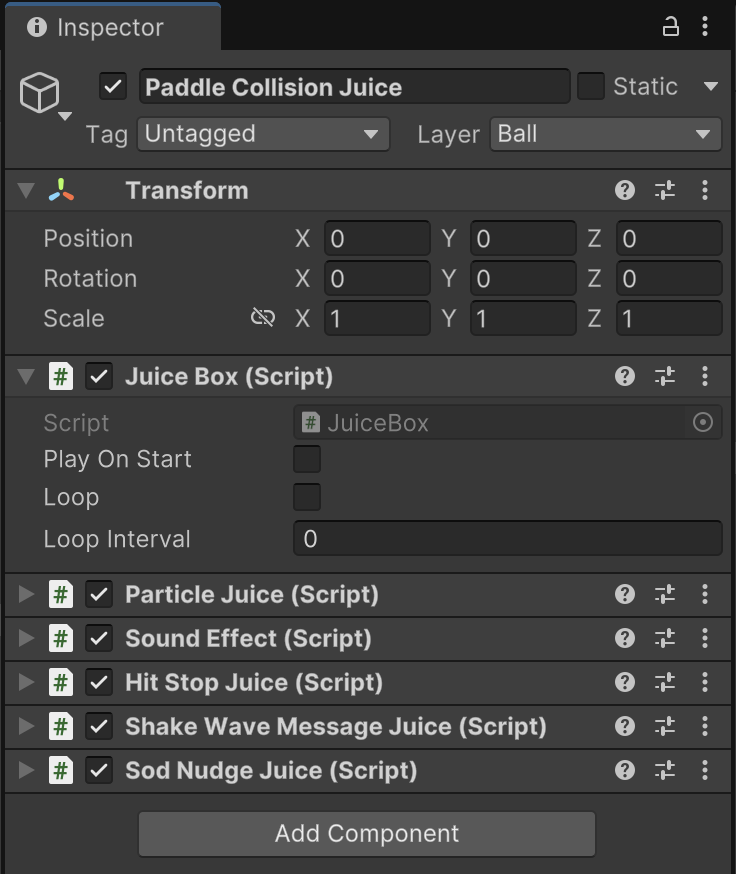Collapse the Transform component foldout
The width and height of the screenshot is (736, 874).
pyautogui.click(x=26, y=190)
